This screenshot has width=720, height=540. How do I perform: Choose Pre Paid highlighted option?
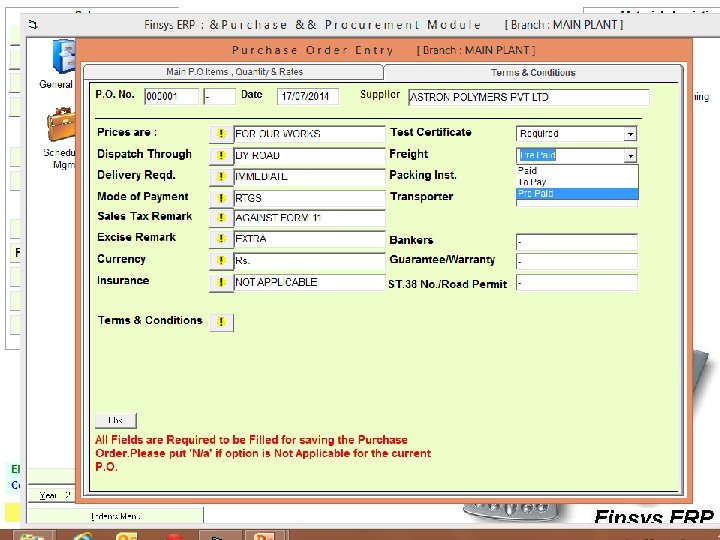click(577, 193)
